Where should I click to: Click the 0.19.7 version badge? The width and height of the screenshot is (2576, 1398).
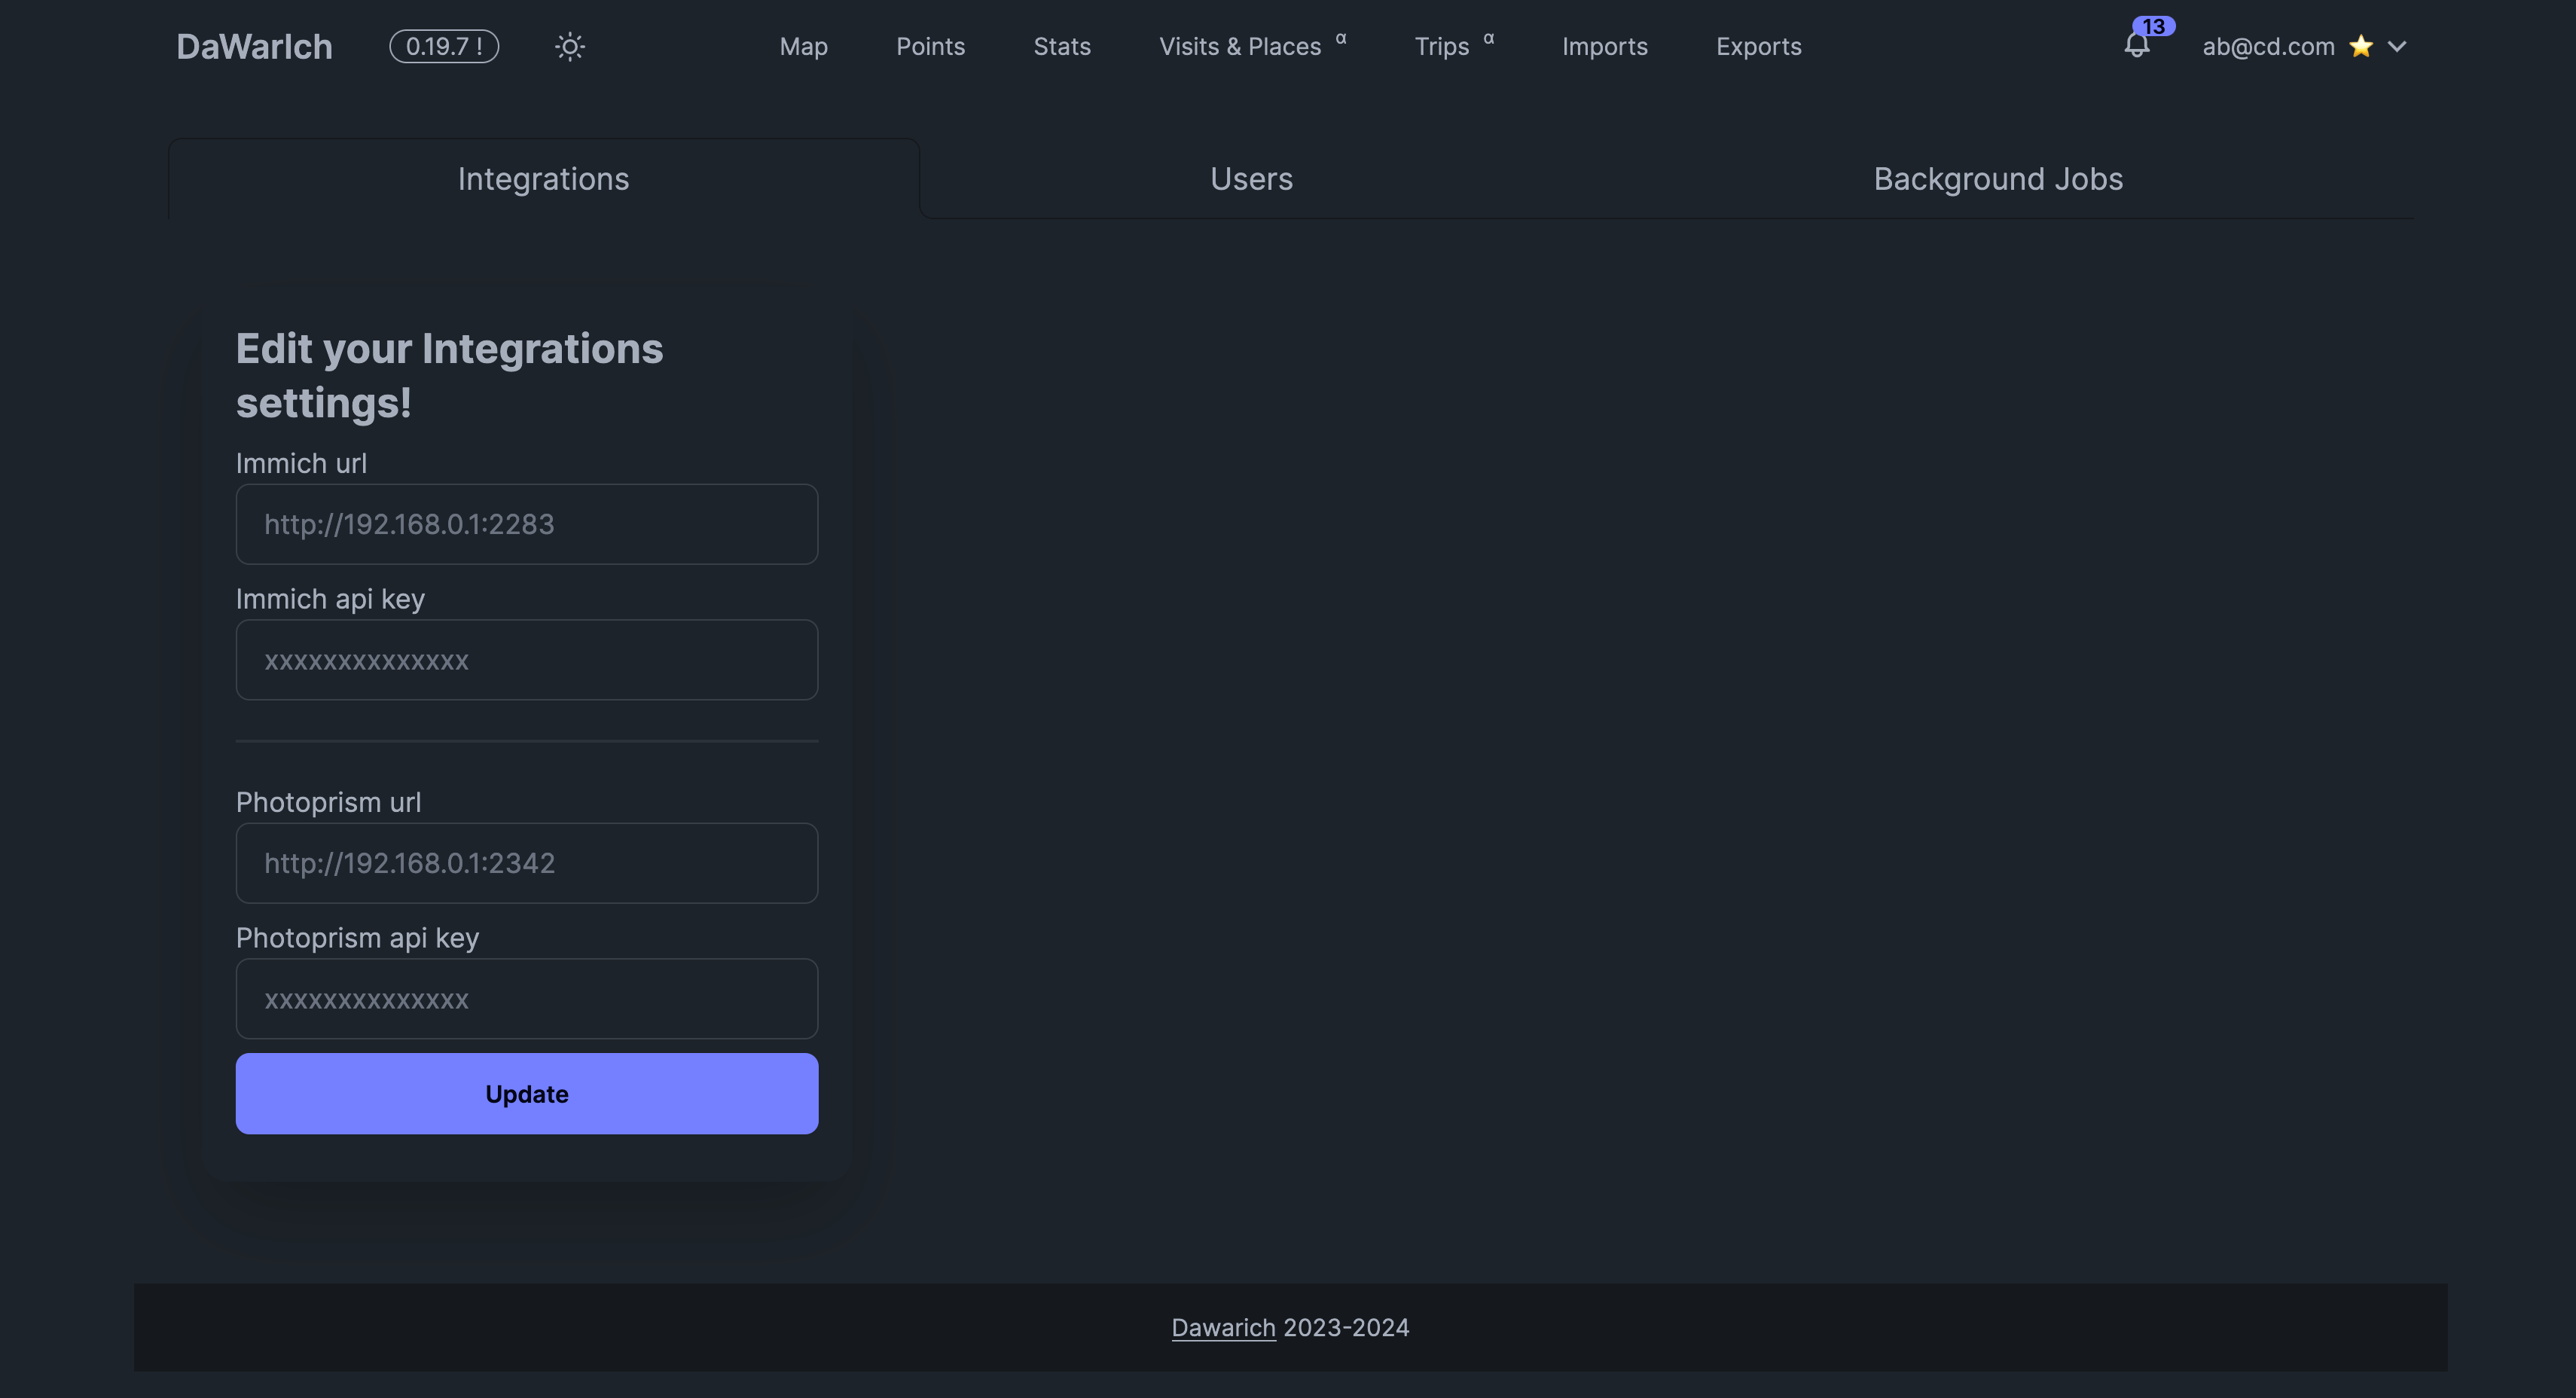444,47
